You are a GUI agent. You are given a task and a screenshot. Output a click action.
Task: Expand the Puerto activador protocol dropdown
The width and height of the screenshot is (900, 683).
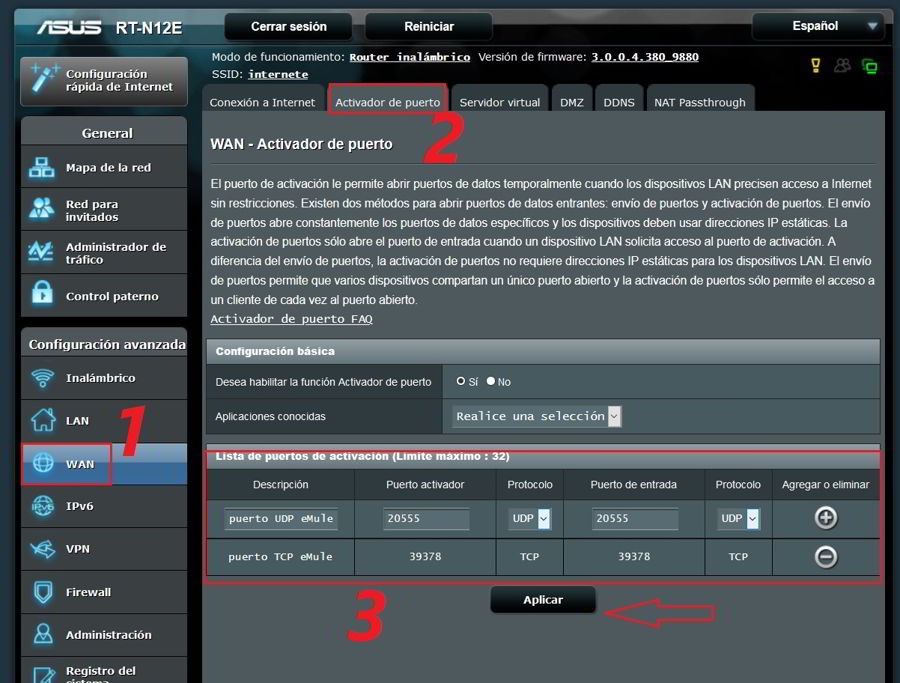543,519
